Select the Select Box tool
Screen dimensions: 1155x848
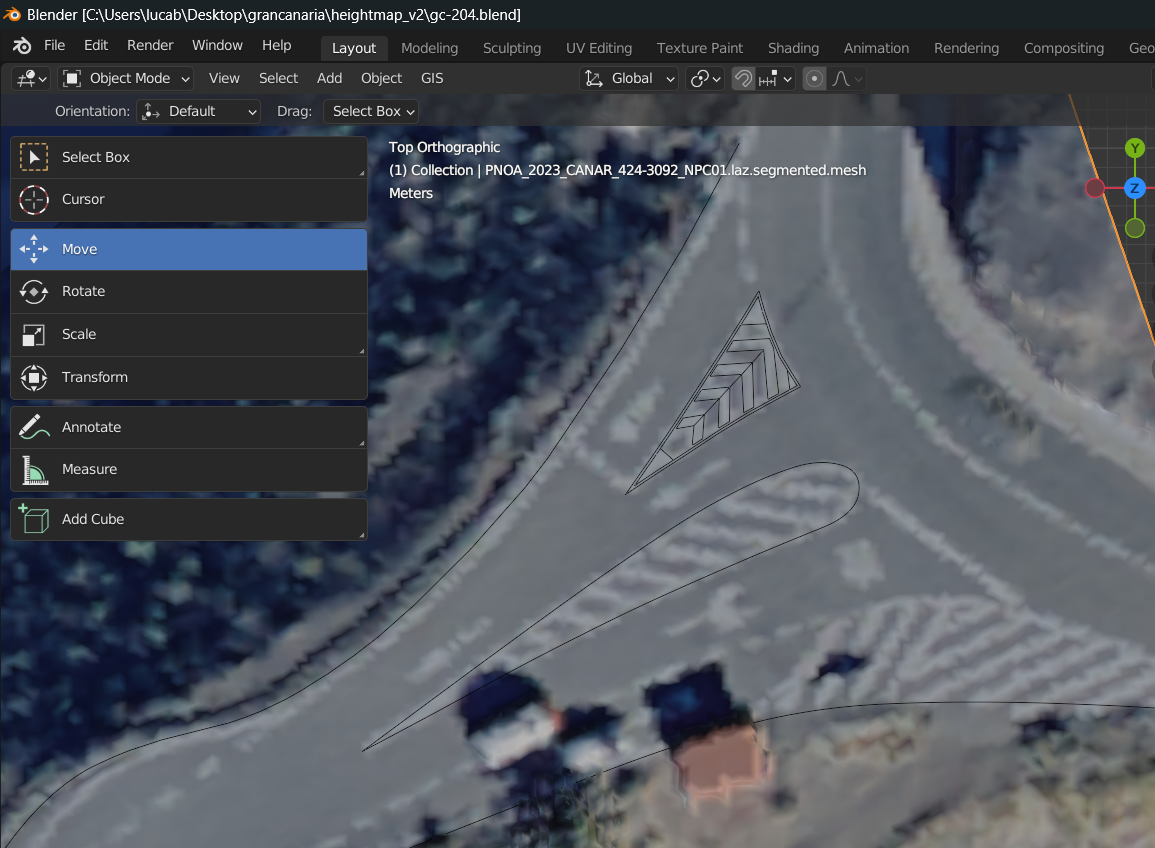point(189,157)
